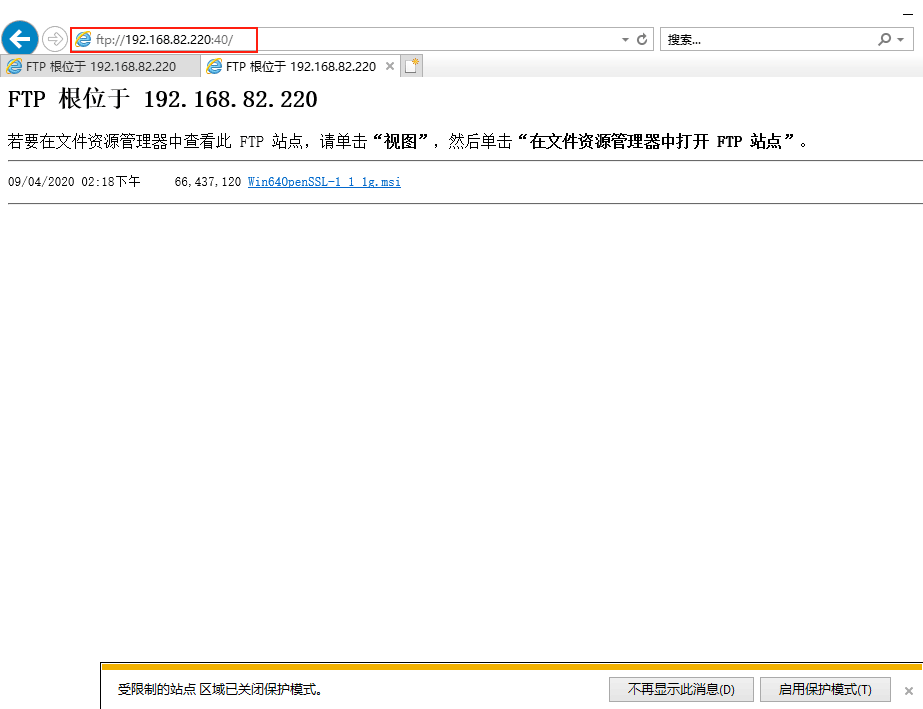Click the favicon on the first FTP tab
This screenshot has height=709, width=923.
tap(14, 64)
